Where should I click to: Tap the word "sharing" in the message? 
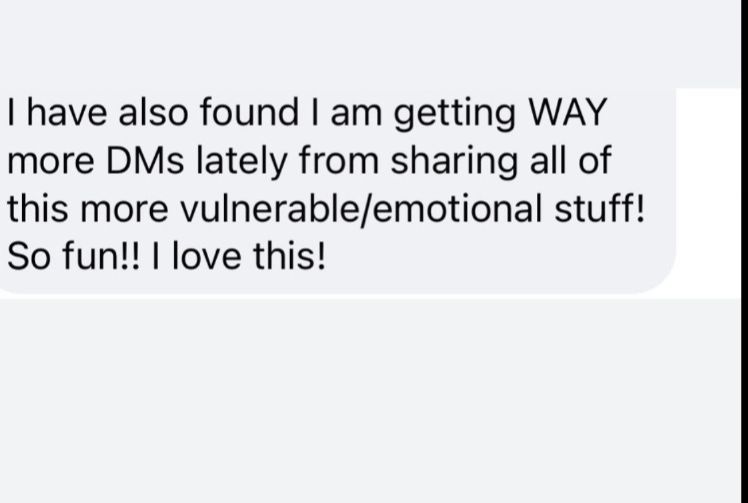pyautogui.click(x=454, y=163)
